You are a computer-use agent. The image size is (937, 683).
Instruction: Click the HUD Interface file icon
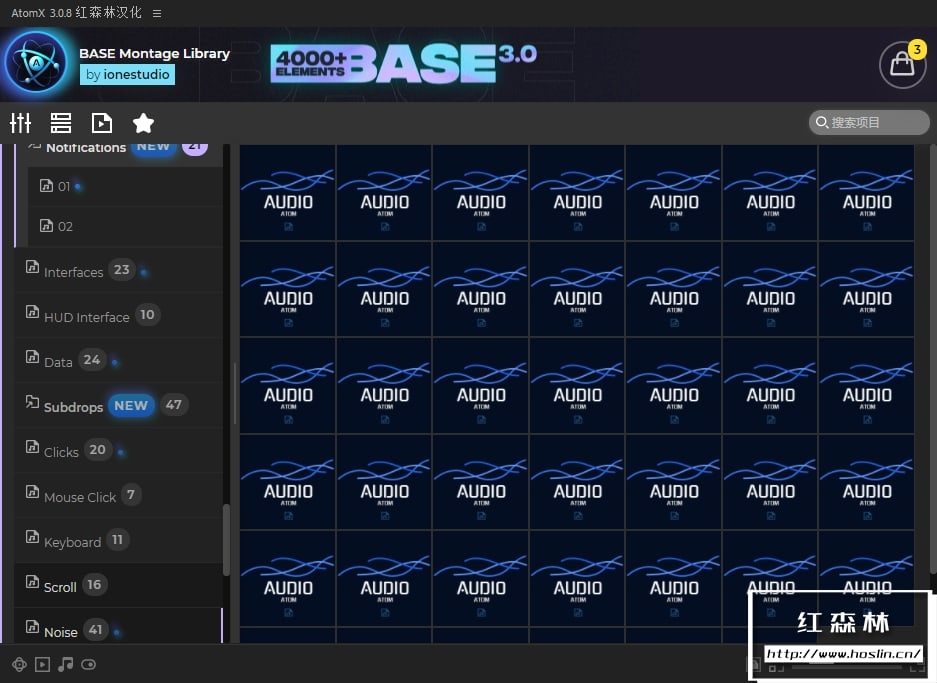click(x=32, y=311)
